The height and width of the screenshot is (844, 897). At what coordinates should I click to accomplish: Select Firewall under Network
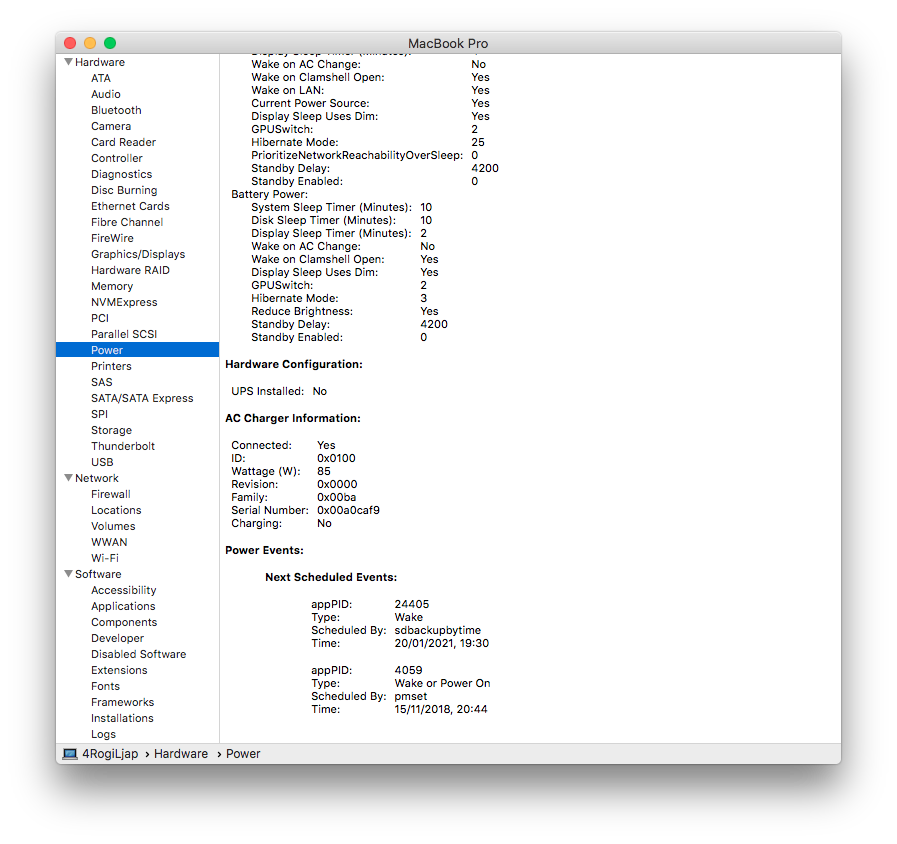point(111,495)
